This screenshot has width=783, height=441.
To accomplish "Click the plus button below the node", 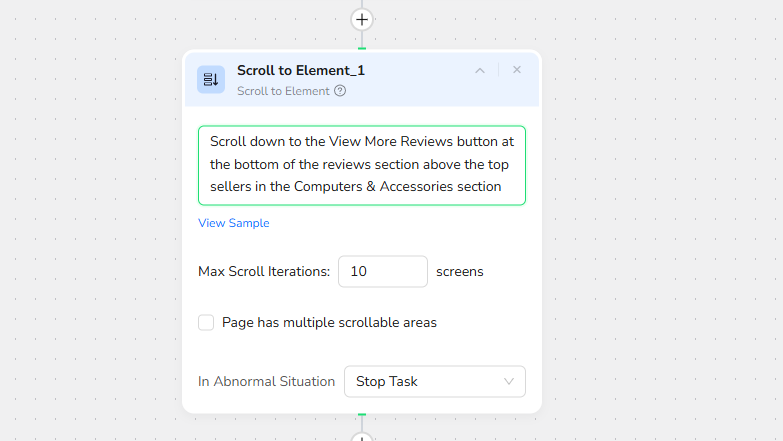I will (x=362, y=437).
